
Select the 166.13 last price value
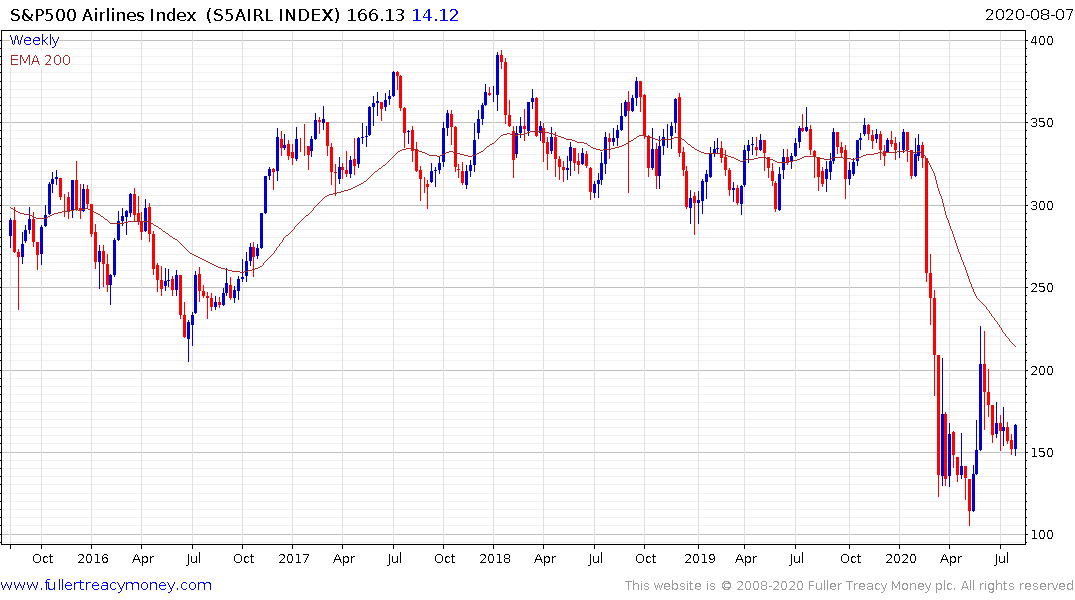pyautogui.click(x=376, y=15)
